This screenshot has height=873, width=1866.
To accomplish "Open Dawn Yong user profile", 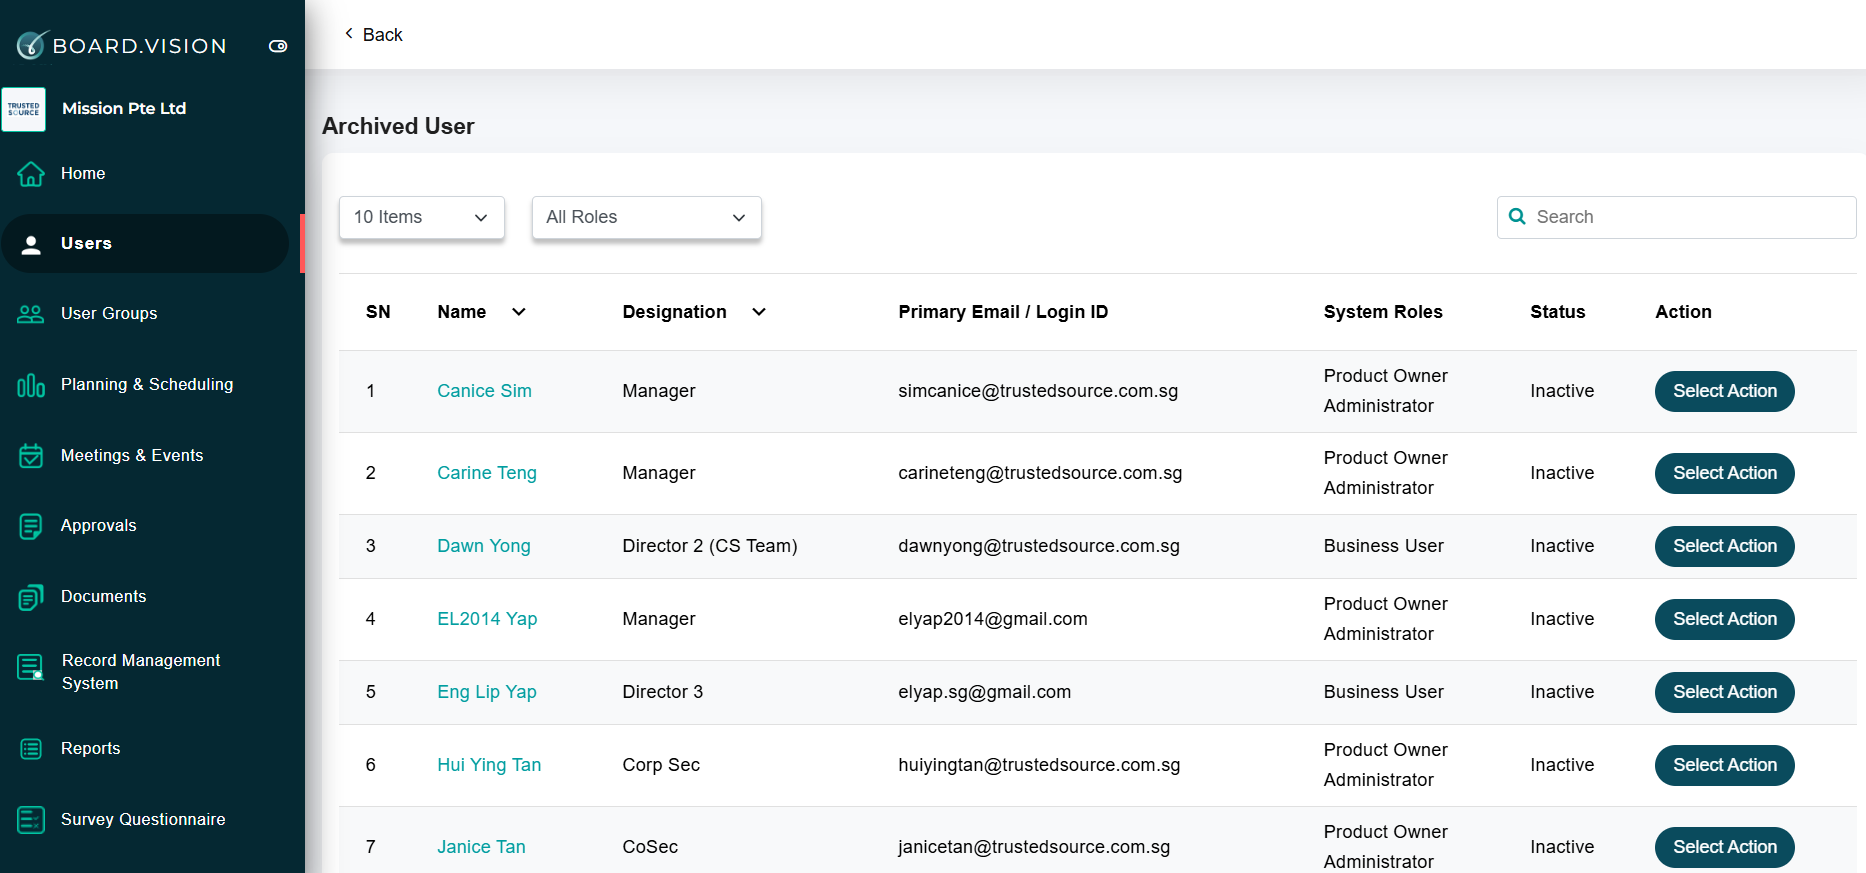I will [484, 546].
